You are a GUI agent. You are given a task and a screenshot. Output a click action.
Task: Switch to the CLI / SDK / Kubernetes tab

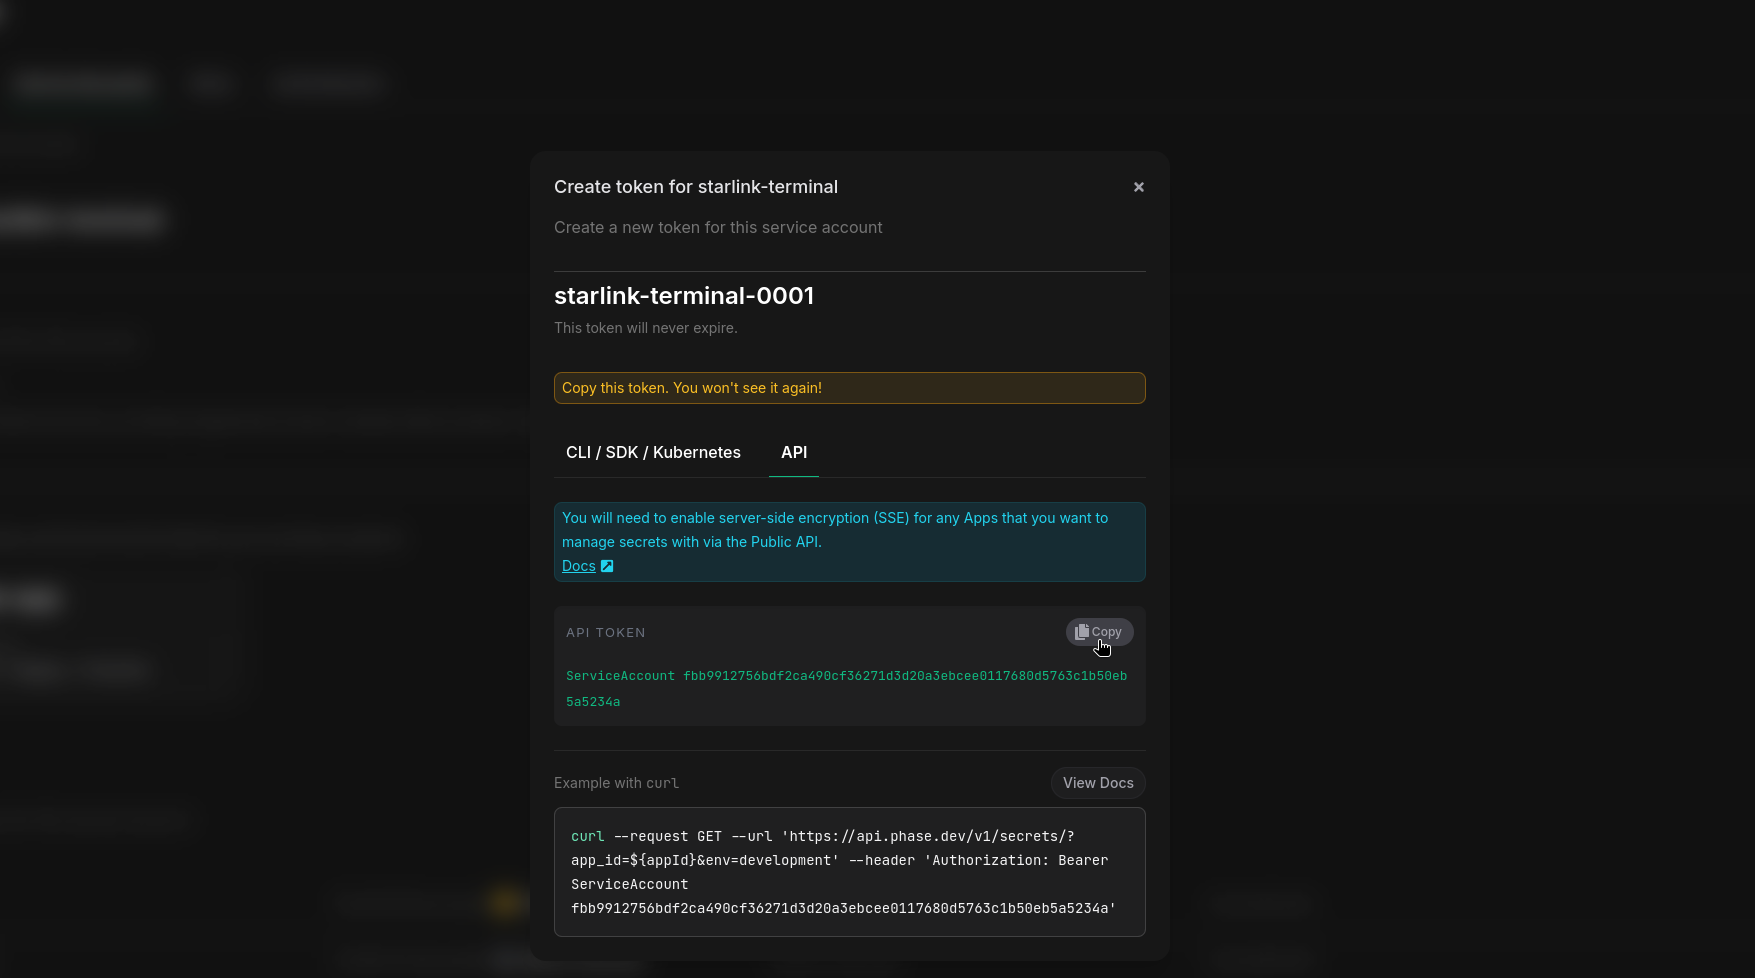click(653, 453)
